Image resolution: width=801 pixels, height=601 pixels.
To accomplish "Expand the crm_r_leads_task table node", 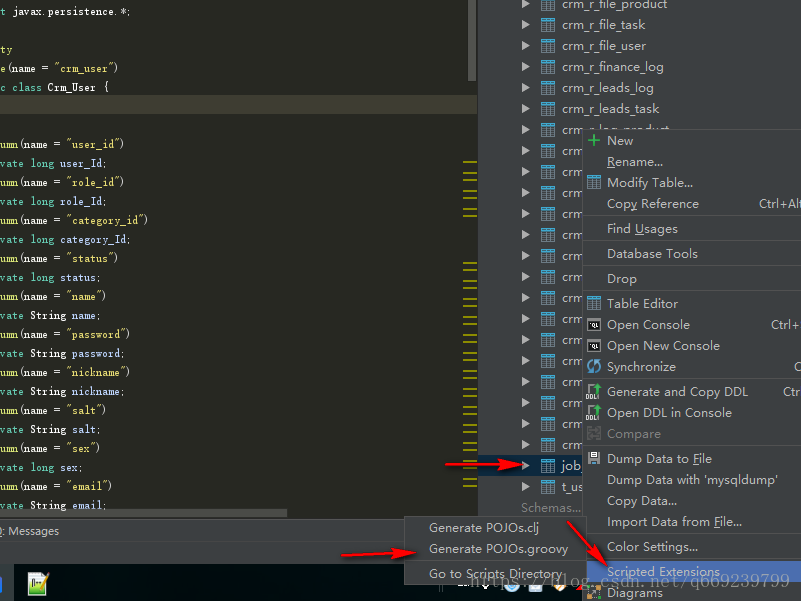I will coord(526,108).
